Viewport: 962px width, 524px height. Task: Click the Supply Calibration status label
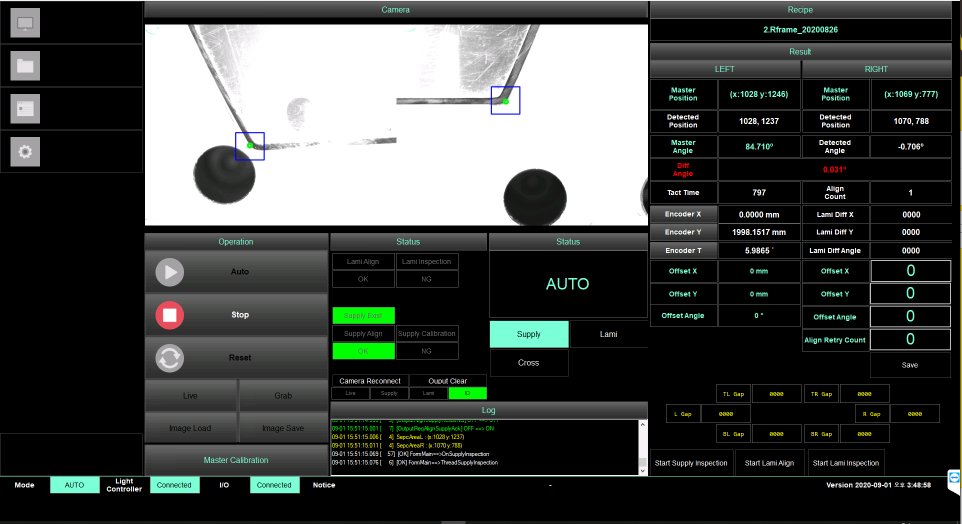tap(426, 334)
